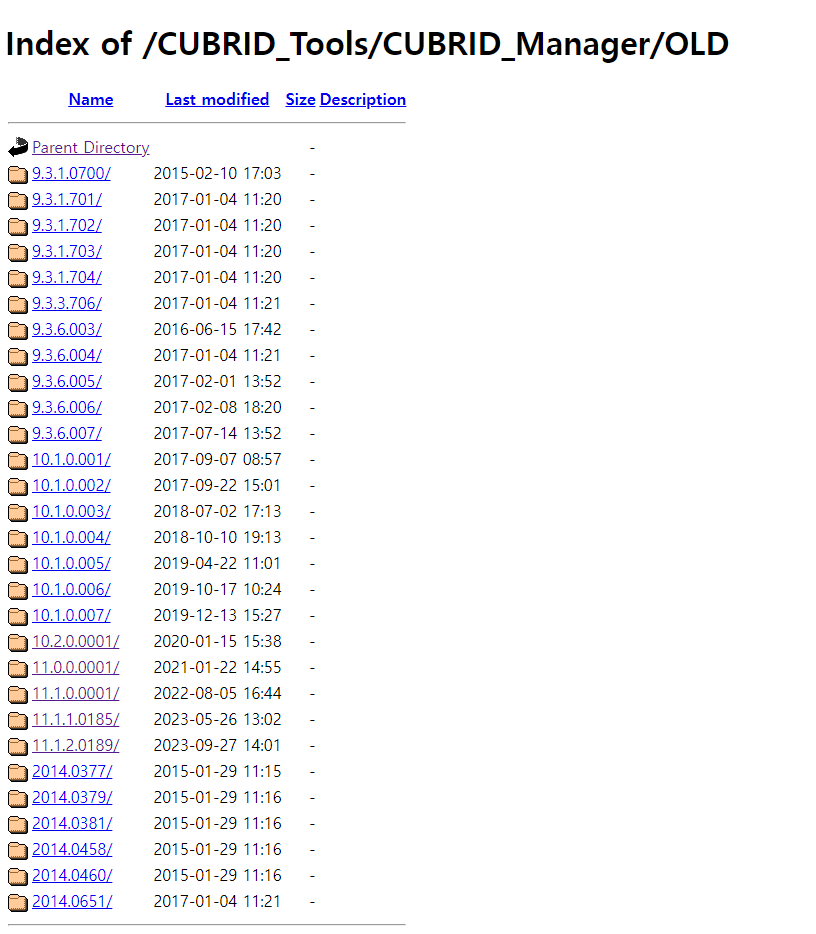Viewport: 816px width, 934px height.
Task: Open the 9.3.1.703/ directory link
Action: coord(67,251)
